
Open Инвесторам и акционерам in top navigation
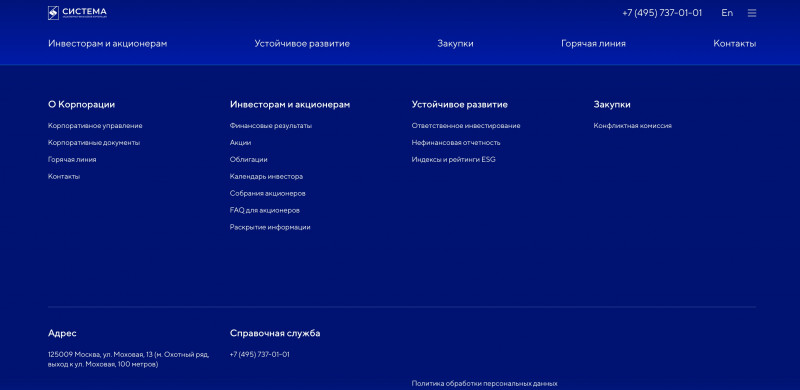pyautogui.click(x=108, y=43)
